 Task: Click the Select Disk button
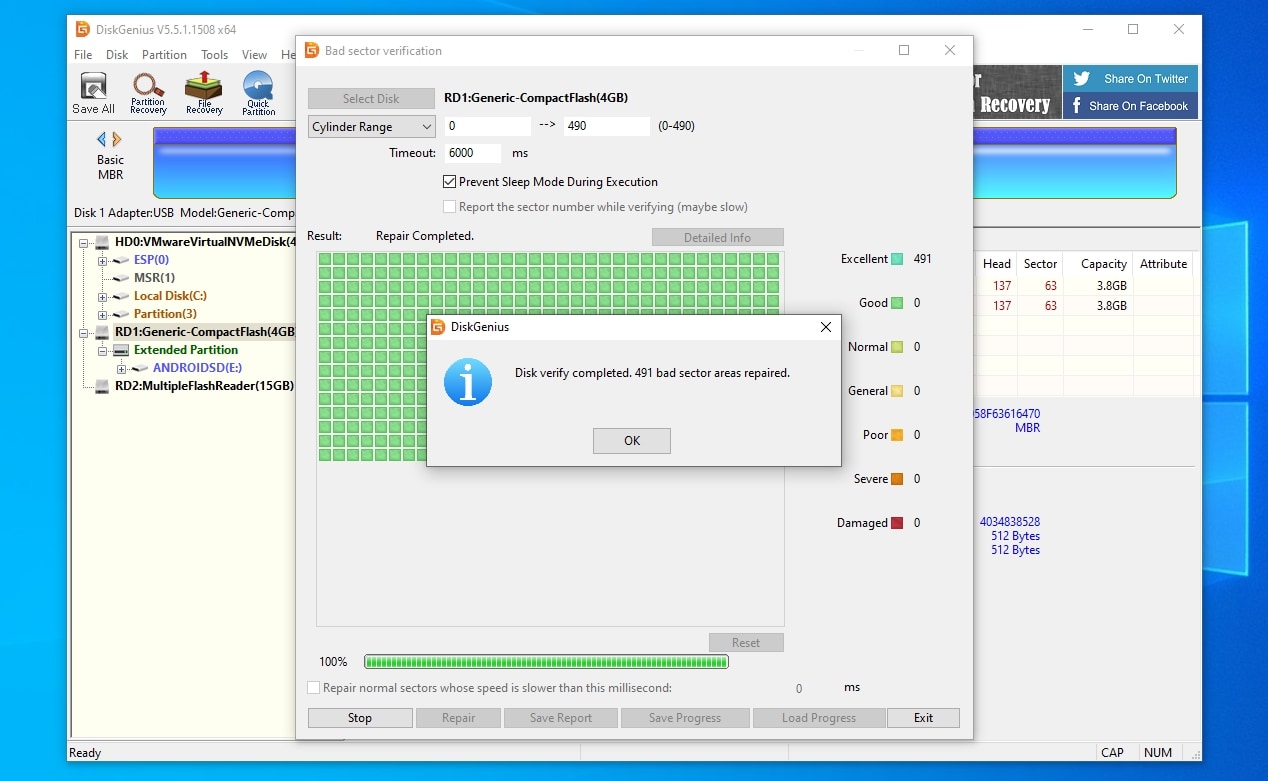tap(371, 99)
